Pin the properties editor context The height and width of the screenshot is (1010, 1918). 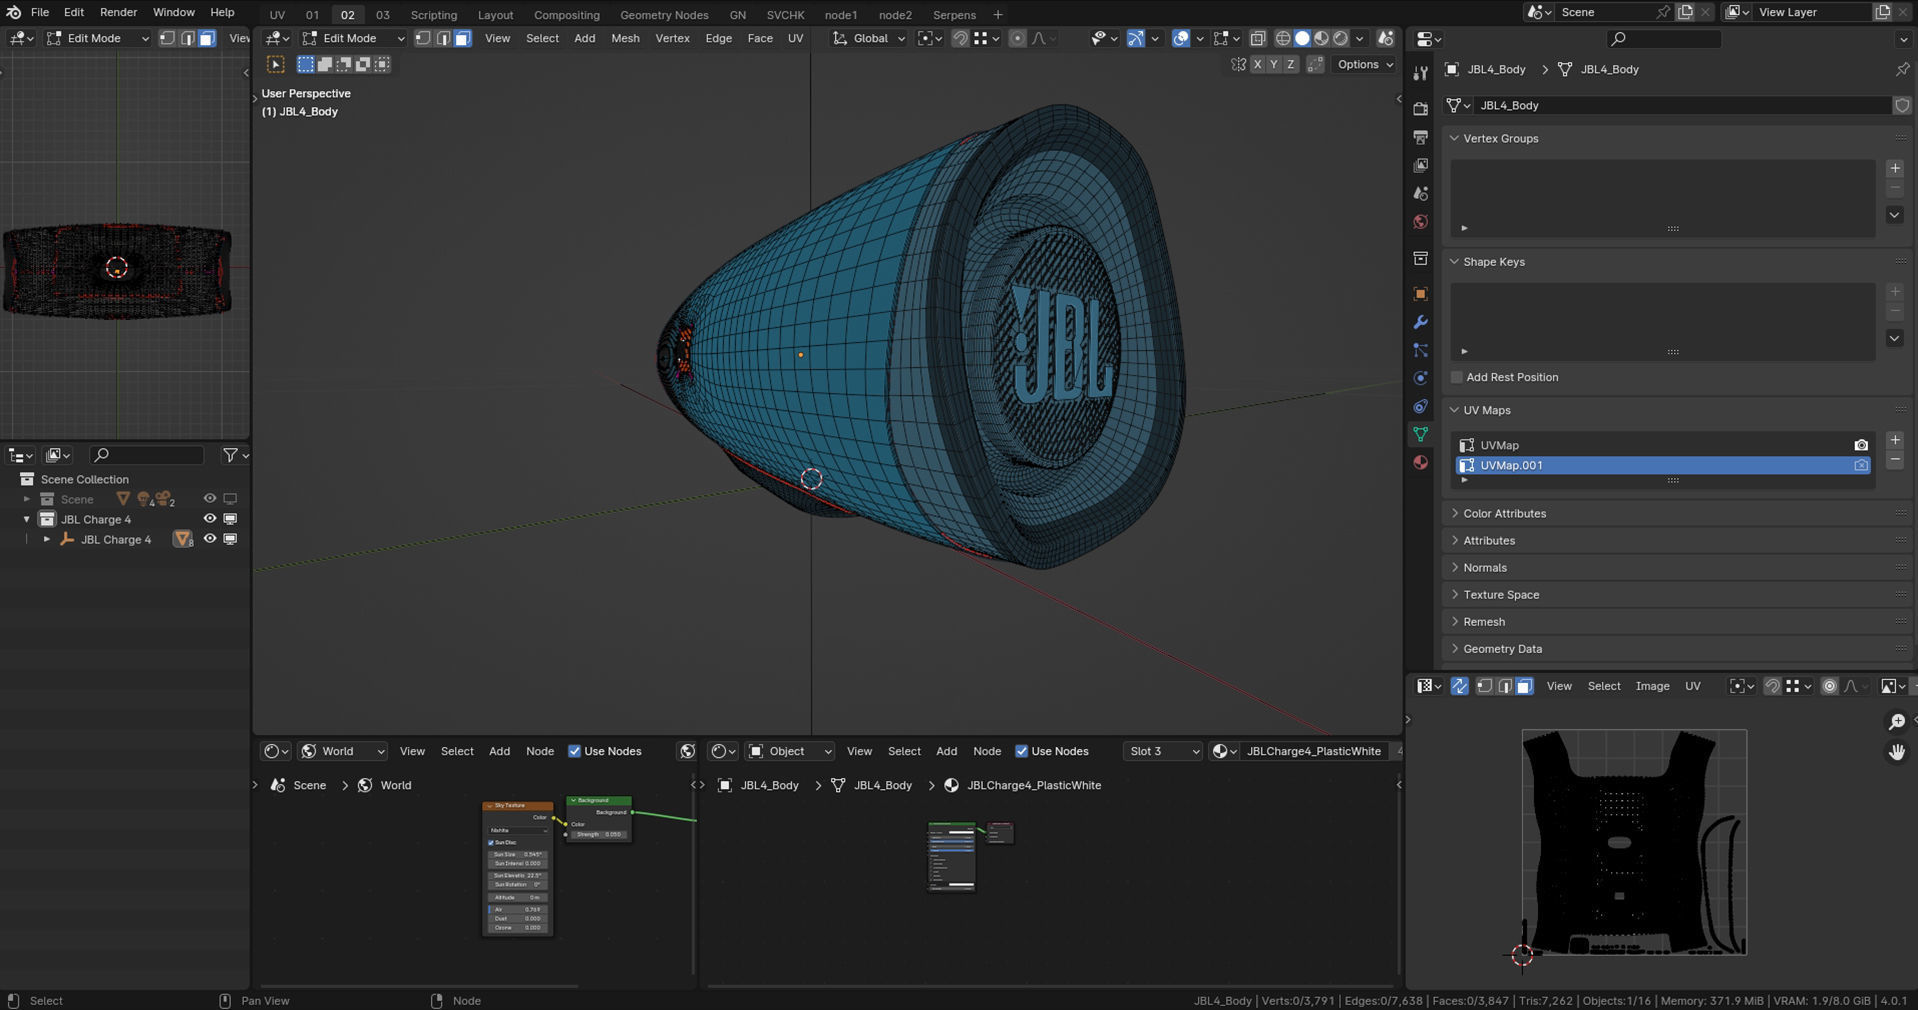tap(1902, 69)
